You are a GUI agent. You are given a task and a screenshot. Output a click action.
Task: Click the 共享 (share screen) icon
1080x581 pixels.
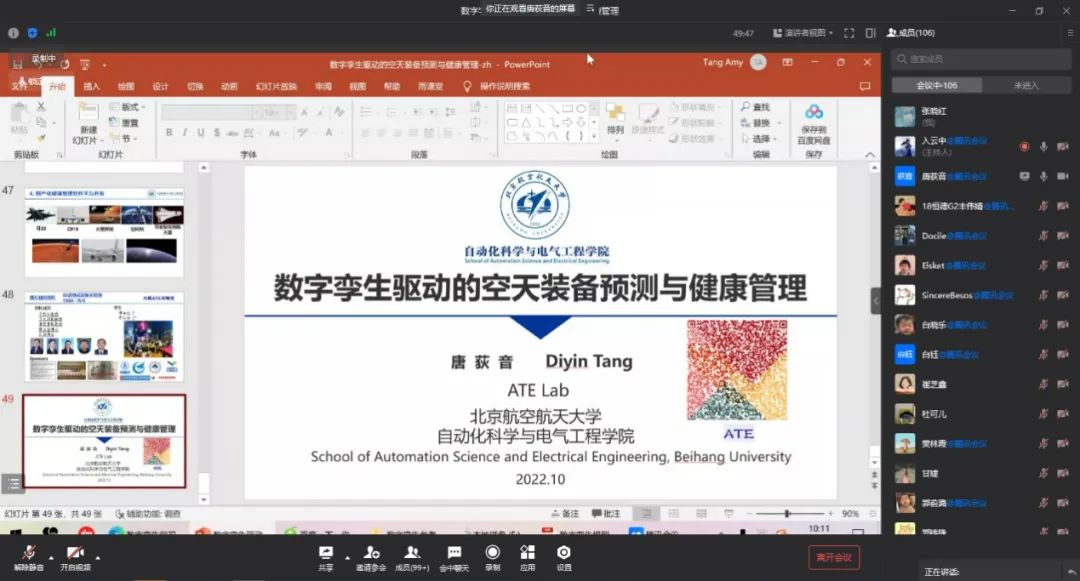tap(326, 552)
